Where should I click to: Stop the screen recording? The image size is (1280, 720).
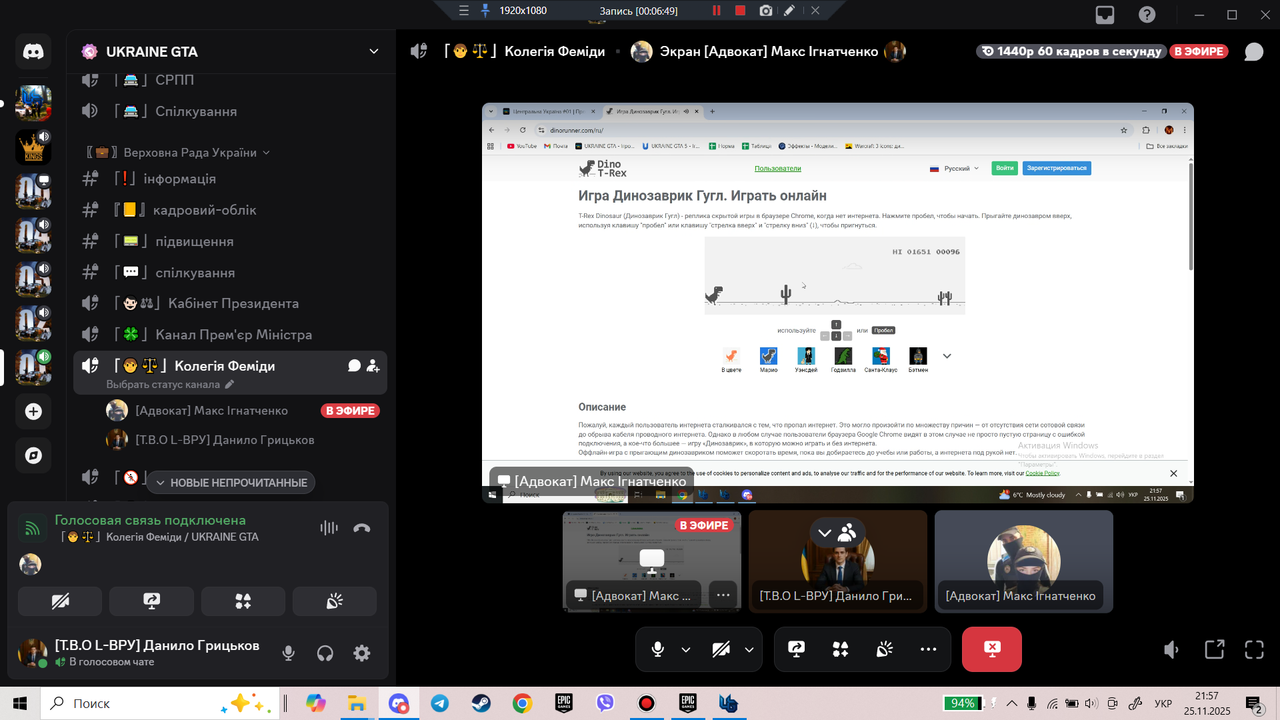(740, 10)
